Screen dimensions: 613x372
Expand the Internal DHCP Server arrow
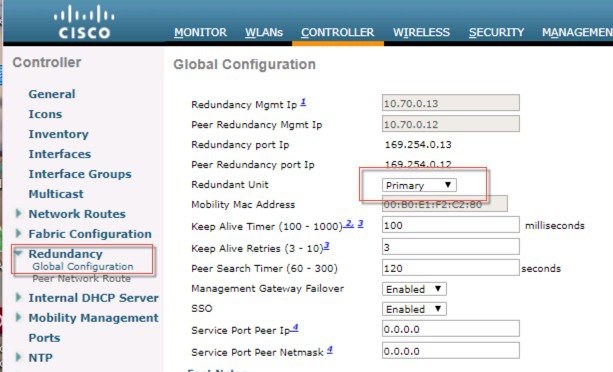(18, 297)
